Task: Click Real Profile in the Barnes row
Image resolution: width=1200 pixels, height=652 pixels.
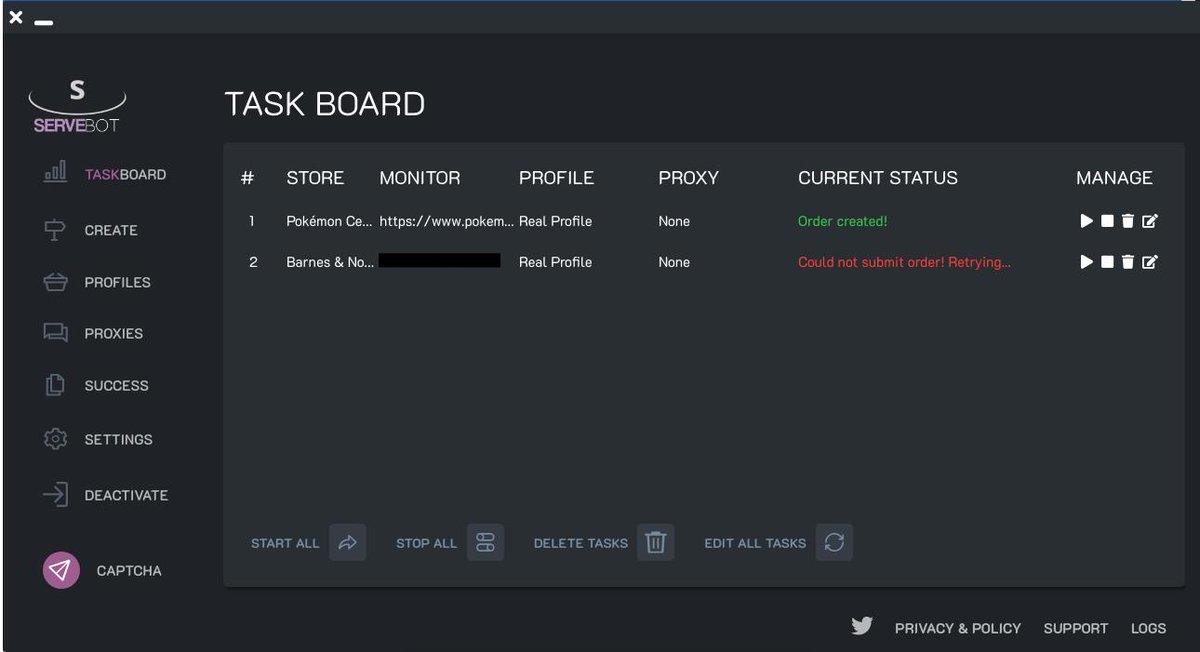Action: coord(555,262)
